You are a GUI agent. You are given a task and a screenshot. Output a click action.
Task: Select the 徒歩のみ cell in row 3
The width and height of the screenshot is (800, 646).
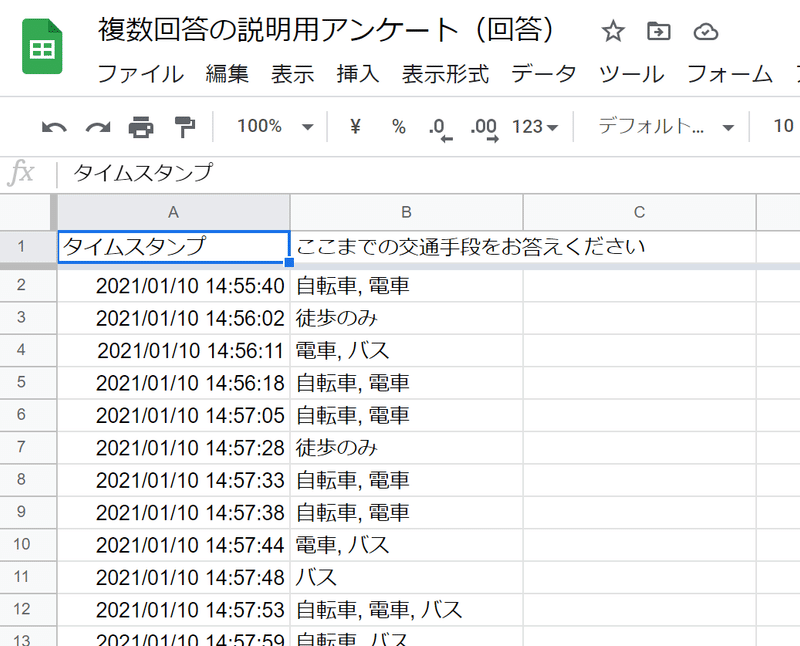coord(406,318)
